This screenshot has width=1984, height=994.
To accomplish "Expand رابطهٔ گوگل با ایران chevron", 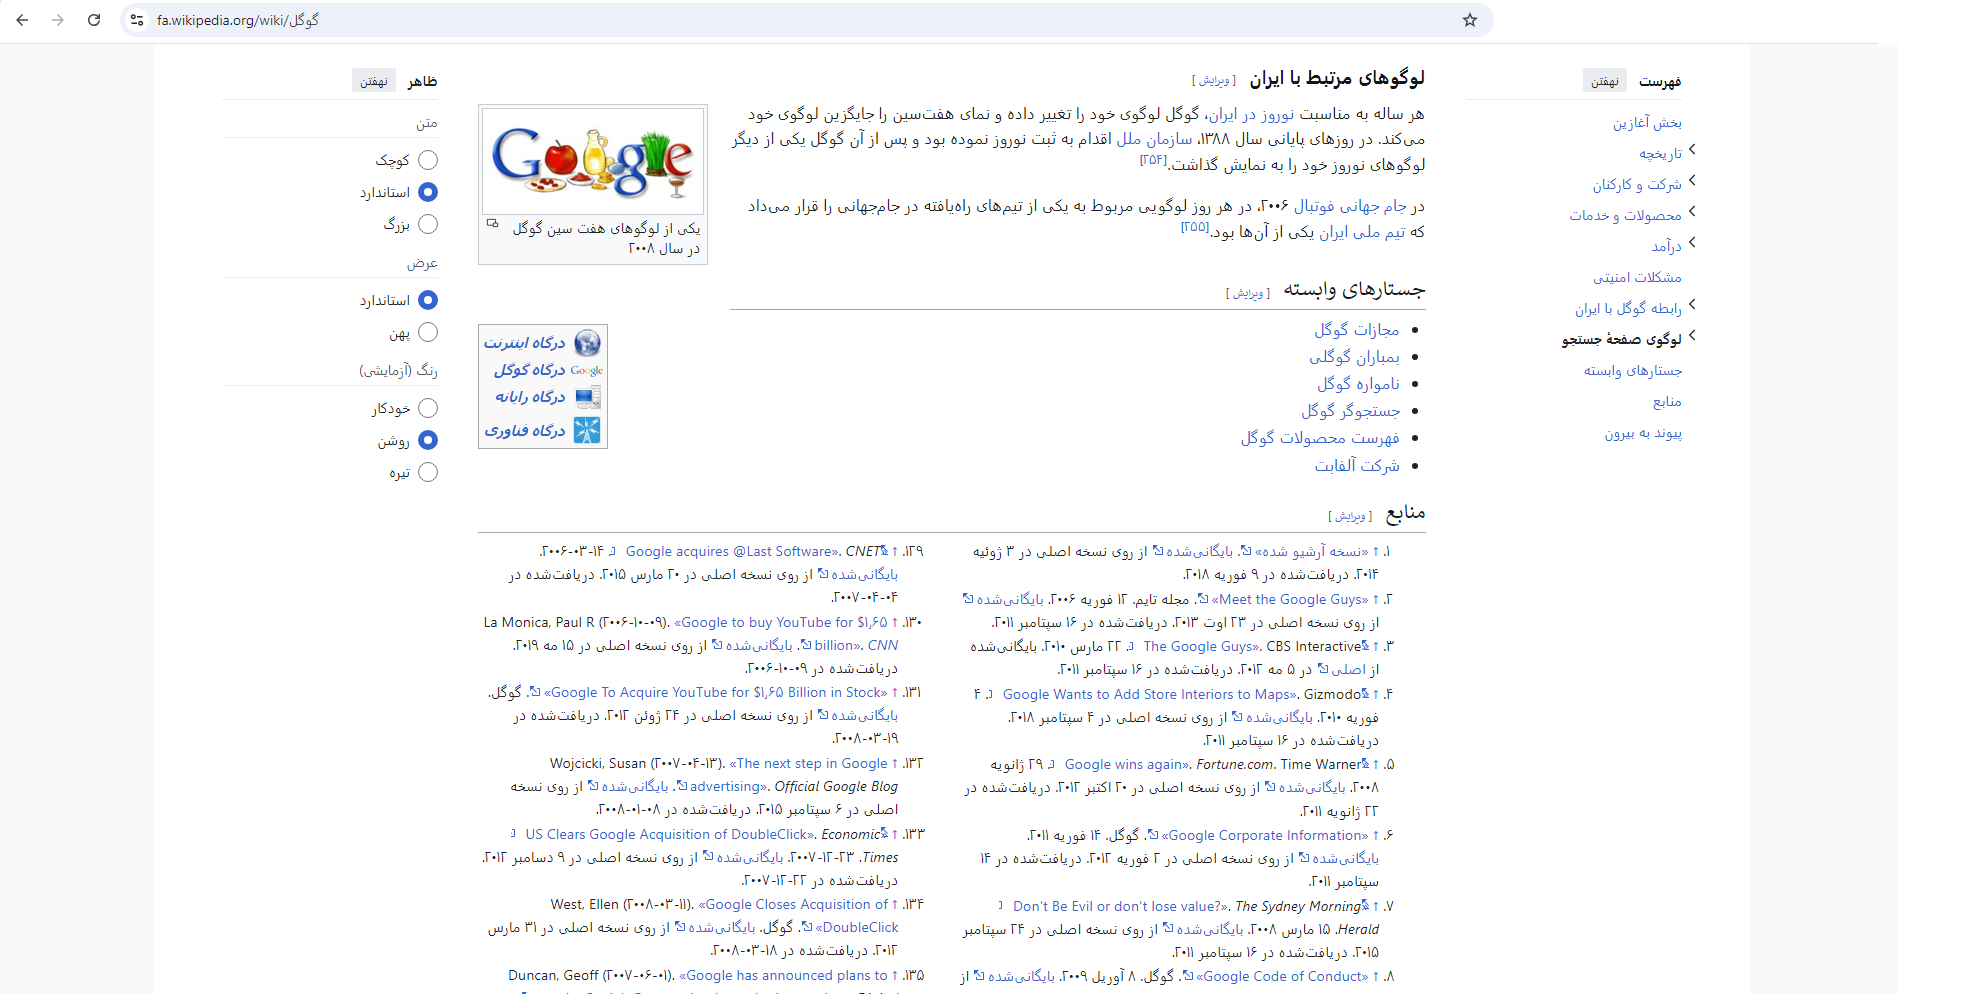I will [1692, 306].
